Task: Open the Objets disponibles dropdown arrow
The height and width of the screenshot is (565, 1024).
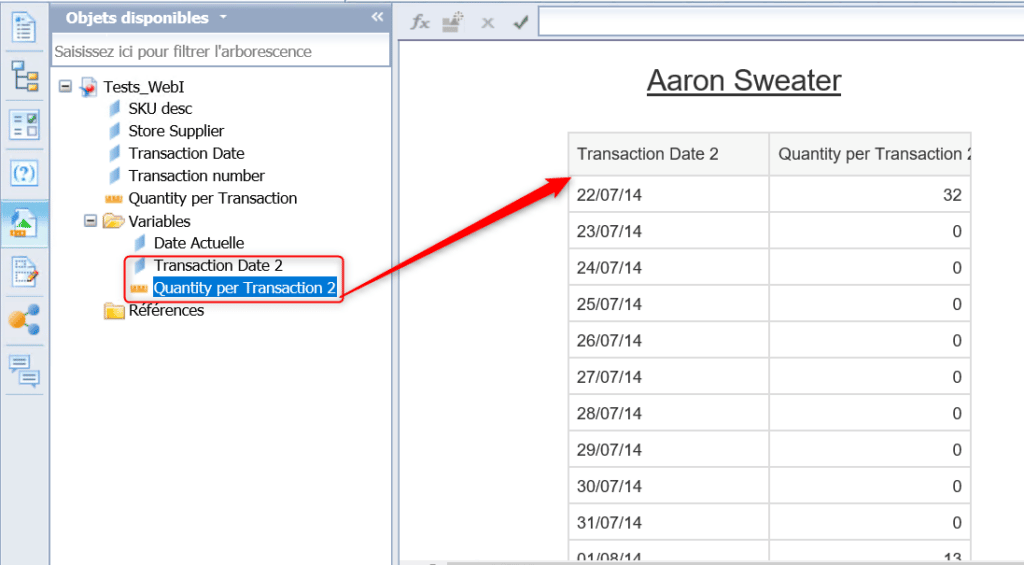Action: (x=223, y=18)
